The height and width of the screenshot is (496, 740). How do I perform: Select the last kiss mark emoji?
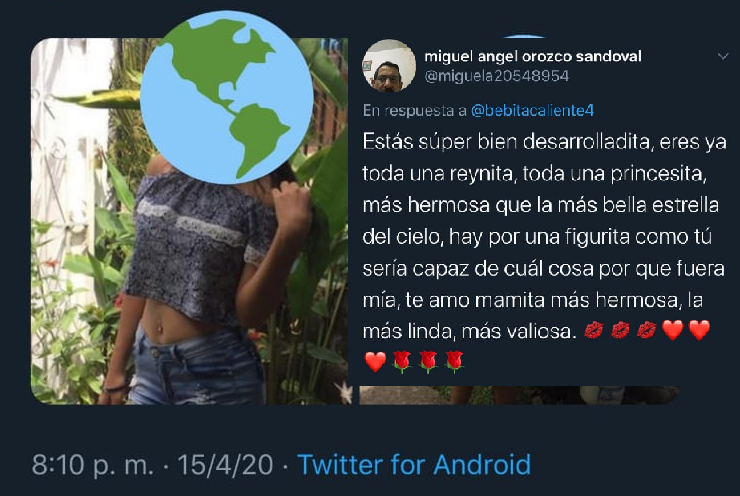tap(647, 330)
